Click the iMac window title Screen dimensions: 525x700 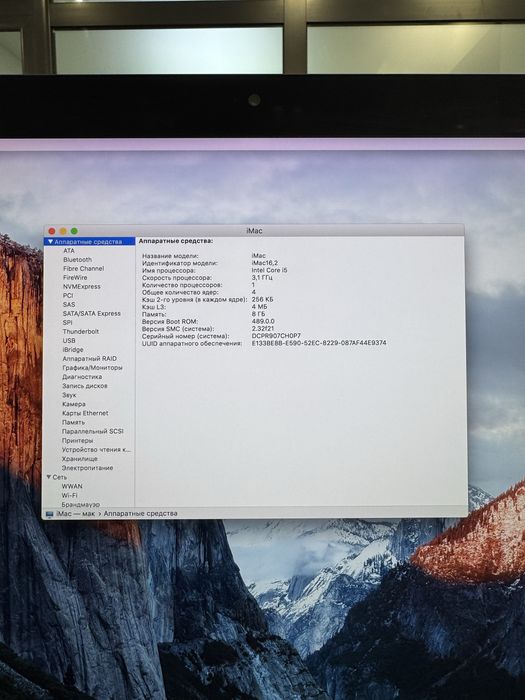[254, 231]
